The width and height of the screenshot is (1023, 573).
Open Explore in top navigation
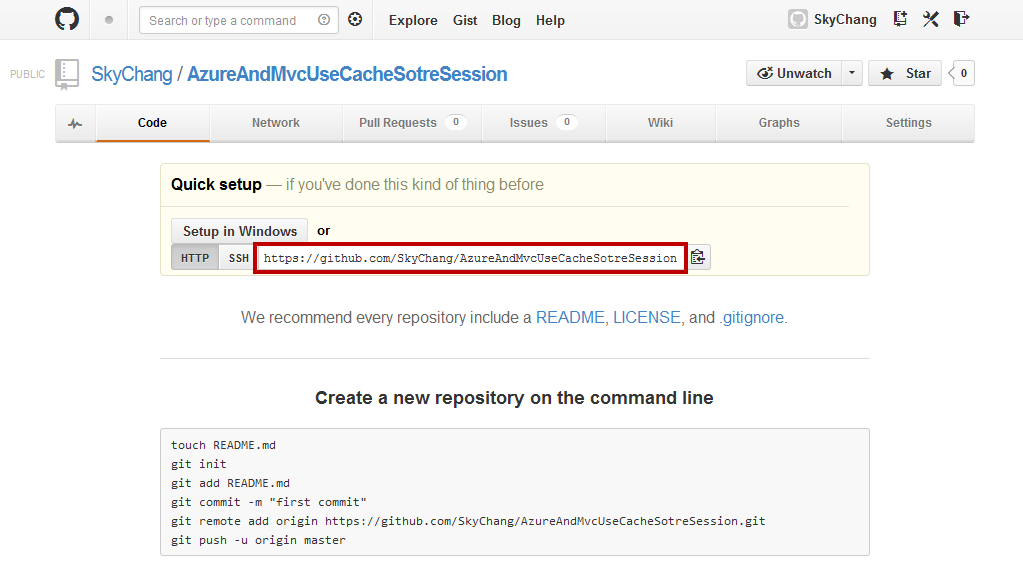coord(413,20)
